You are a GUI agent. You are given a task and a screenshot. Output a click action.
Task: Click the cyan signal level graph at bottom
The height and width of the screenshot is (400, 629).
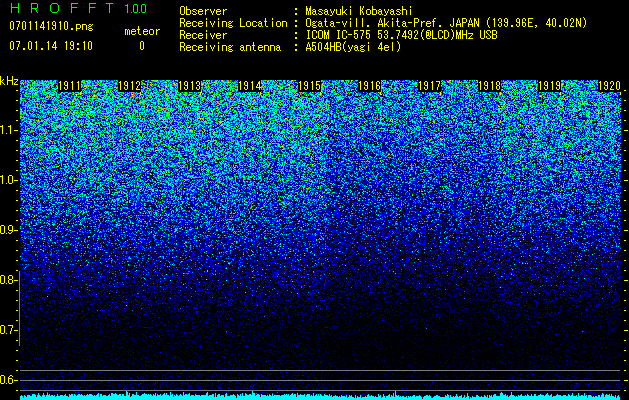point(321,396)
